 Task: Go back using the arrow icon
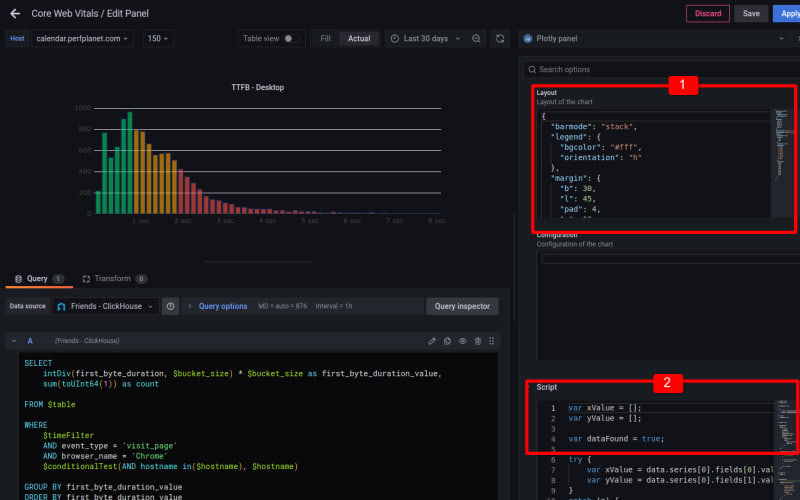tap(15, 14)
